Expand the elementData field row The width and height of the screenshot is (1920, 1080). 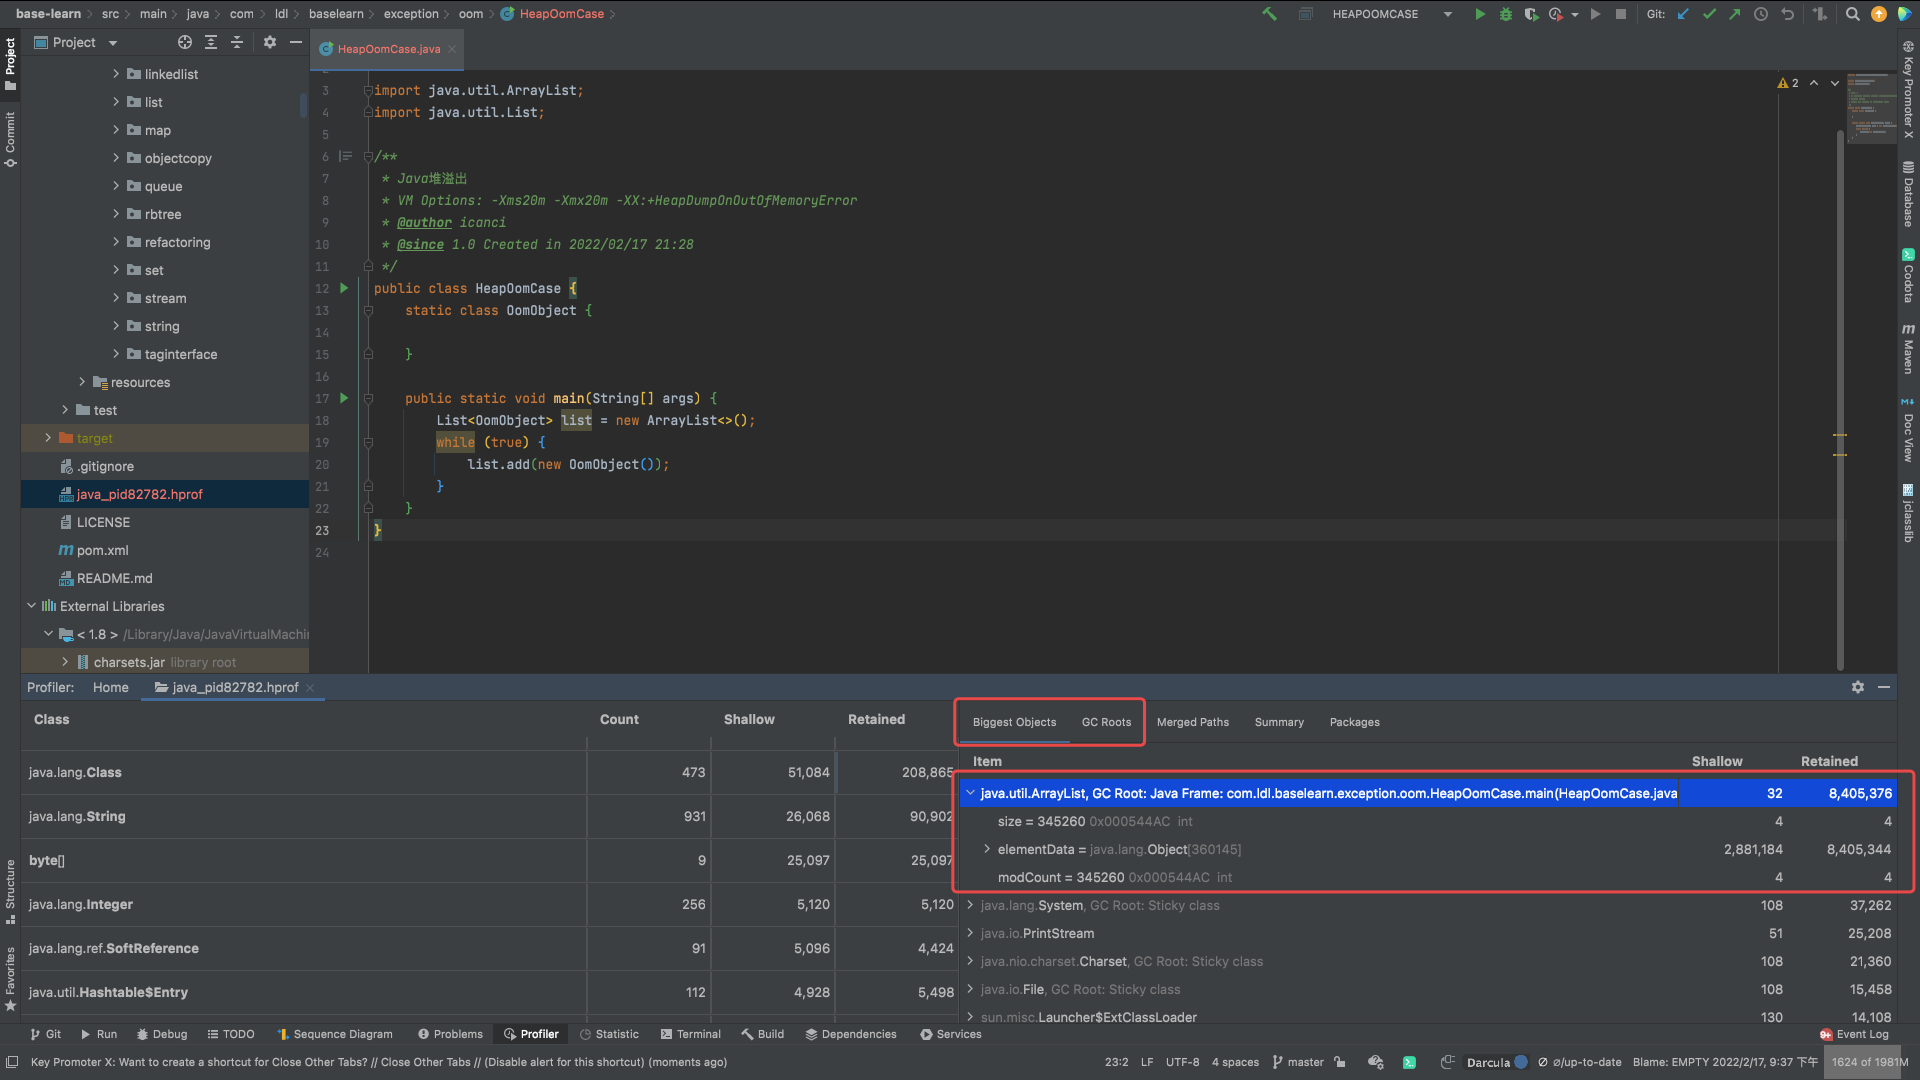click(987, 849)
